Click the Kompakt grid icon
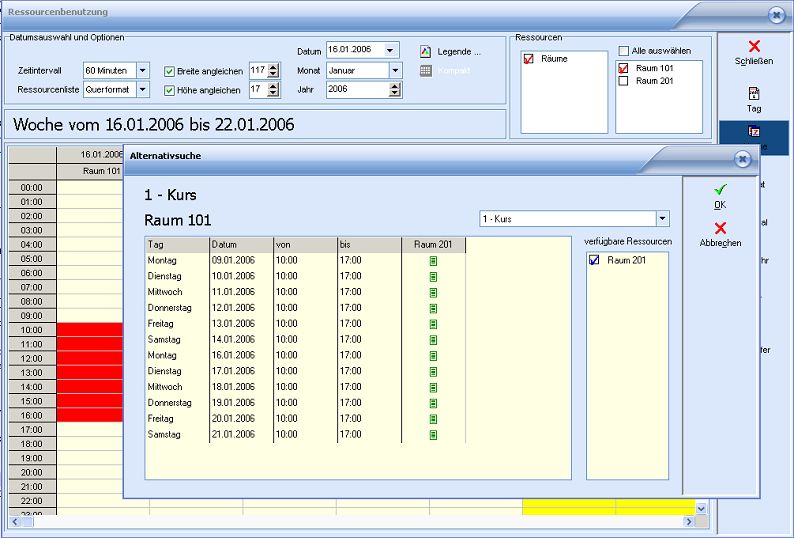This screenshot has width=794, height=538. point(425,70)
